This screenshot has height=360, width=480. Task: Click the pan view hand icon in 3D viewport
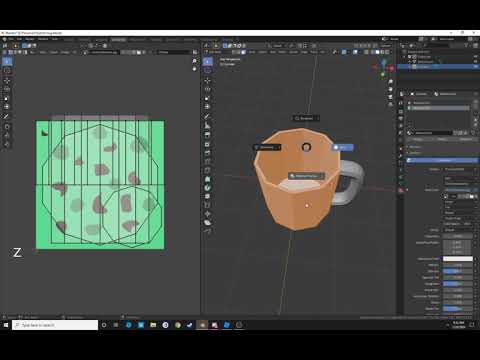click(x=391, y=89)
